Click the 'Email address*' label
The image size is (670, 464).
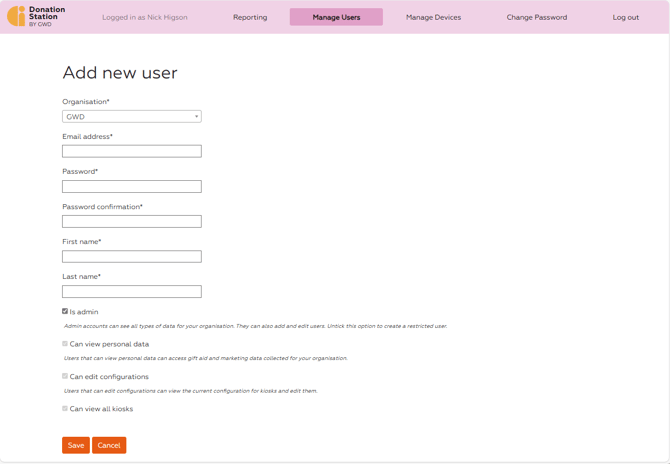click(88, 137)
